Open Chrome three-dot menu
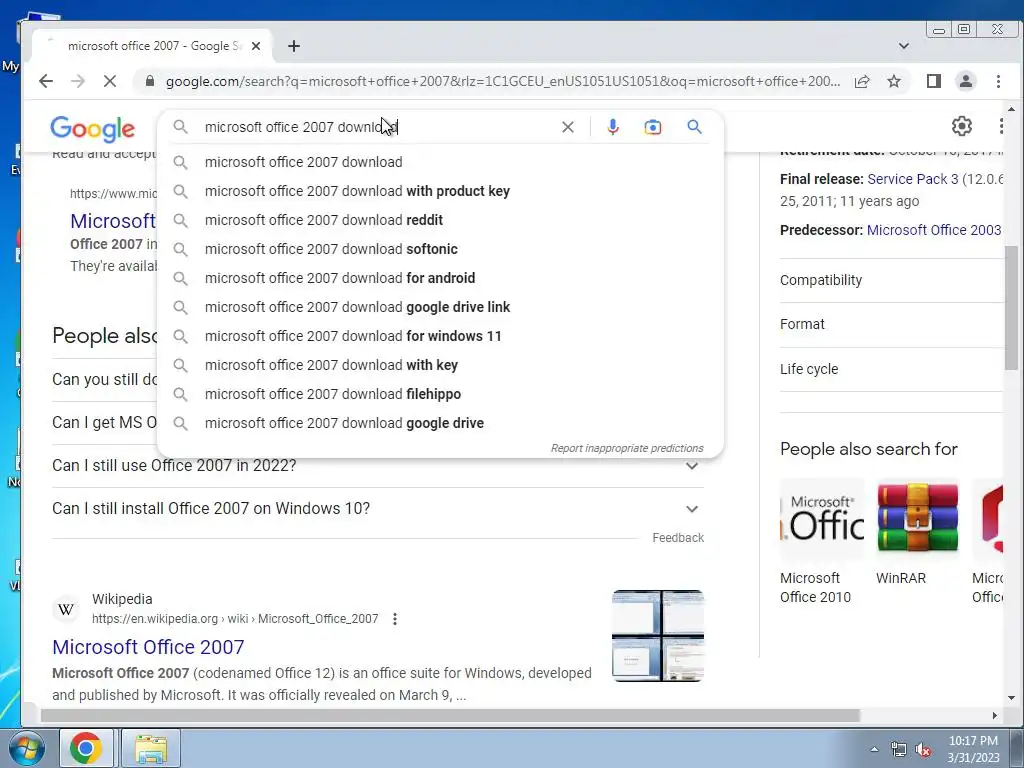Screen dimensions: 1024x768 [998, 81]
